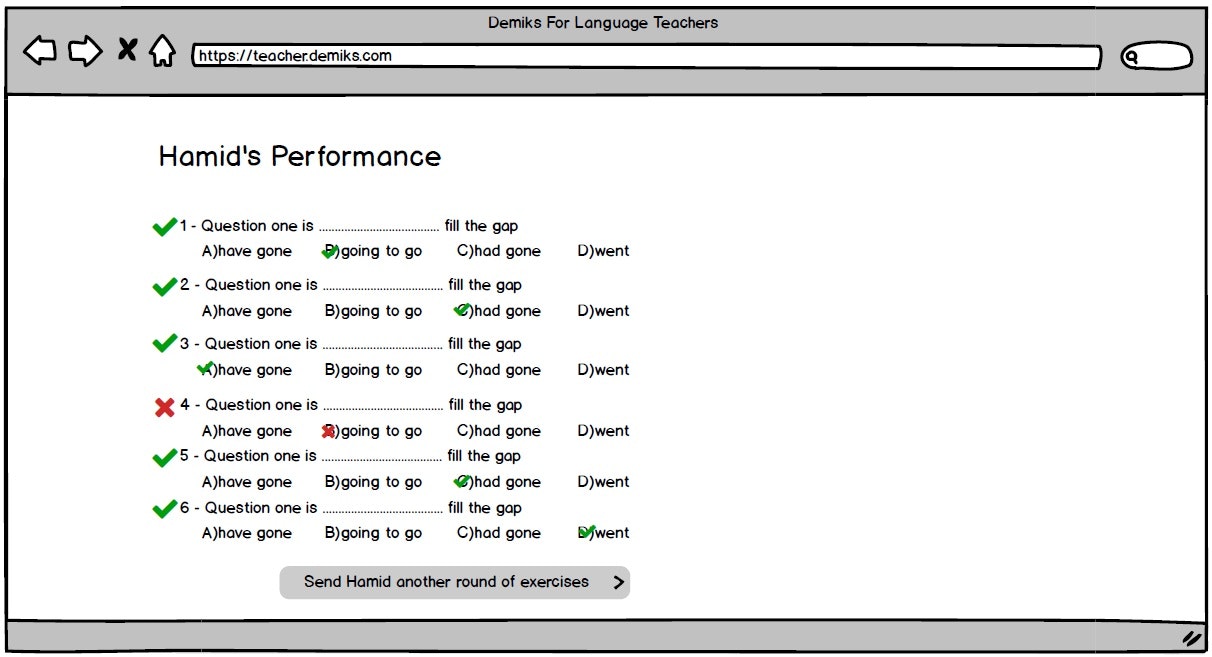Image resolution: width=1212 pixels, height=657 pixels.
Task: Select B)going to go in question 3
Action: point(373,370)
